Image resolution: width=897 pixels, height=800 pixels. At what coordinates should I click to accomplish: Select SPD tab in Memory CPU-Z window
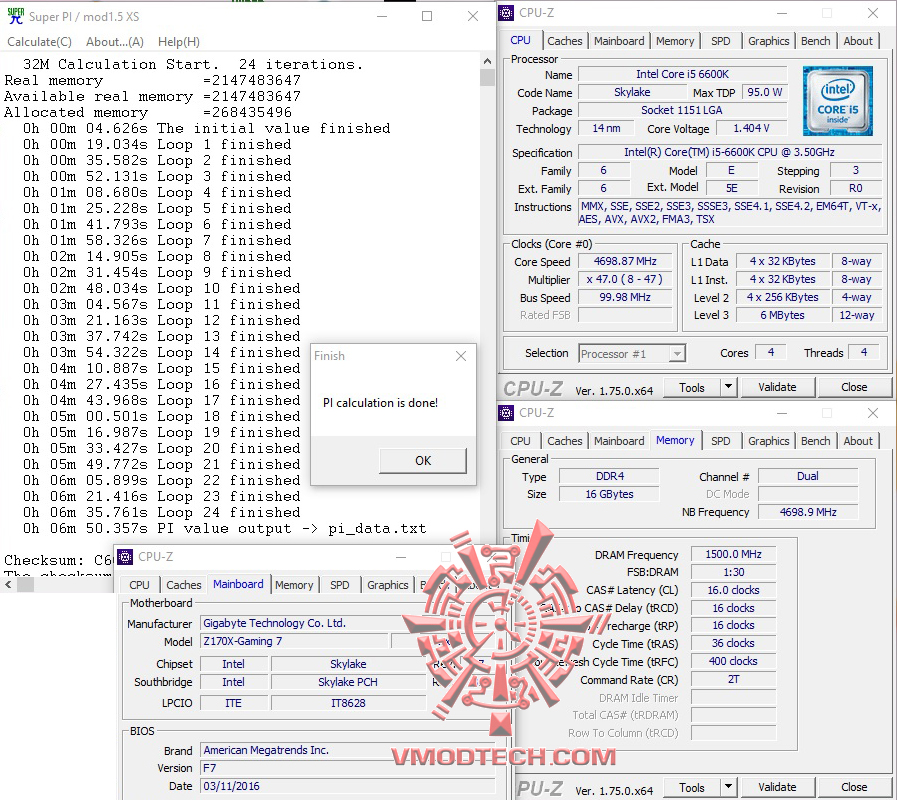720,441
